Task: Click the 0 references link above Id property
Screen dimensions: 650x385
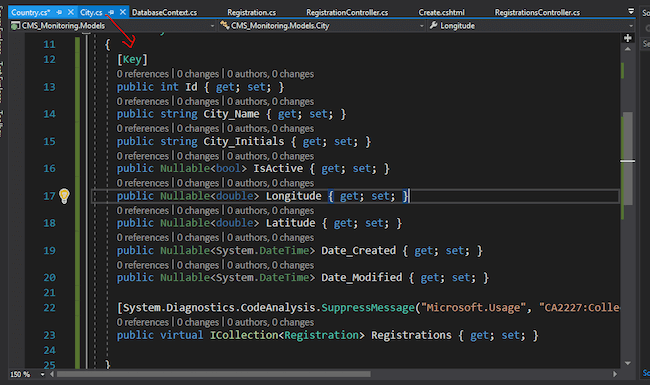Action: (142, 74)
